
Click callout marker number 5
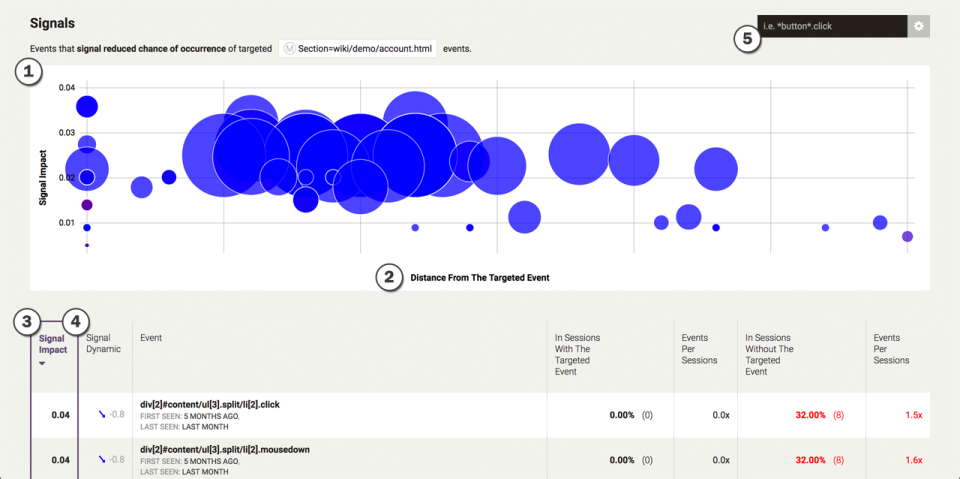pyautogui.click(x=746, y=39)
